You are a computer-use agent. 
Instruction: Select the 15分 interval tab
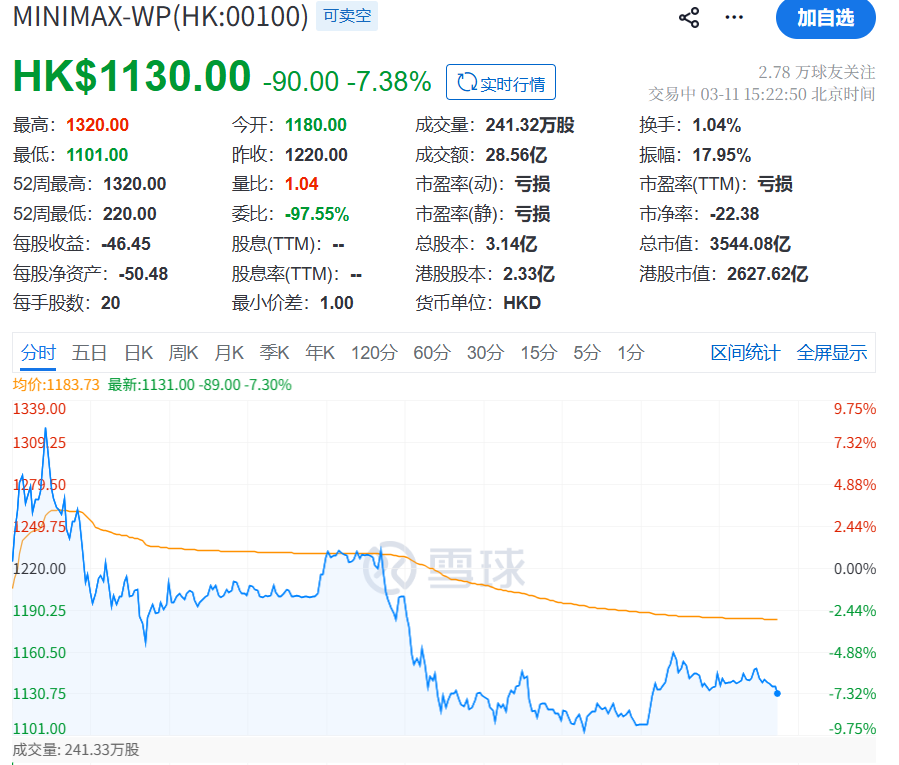538,352
